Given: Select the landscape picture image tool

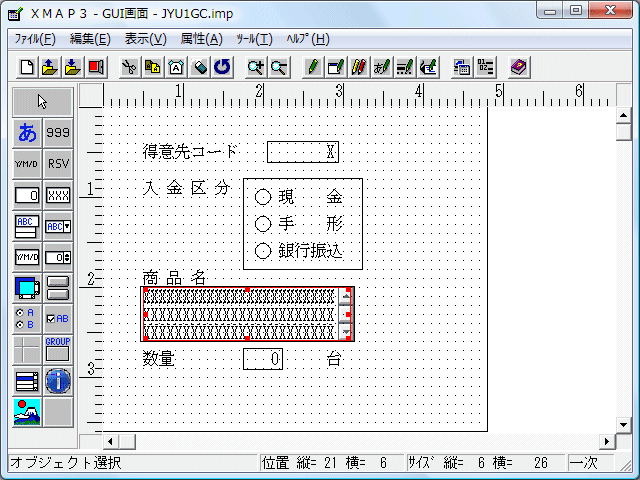Looking at the screenshot, I should 27,411.
